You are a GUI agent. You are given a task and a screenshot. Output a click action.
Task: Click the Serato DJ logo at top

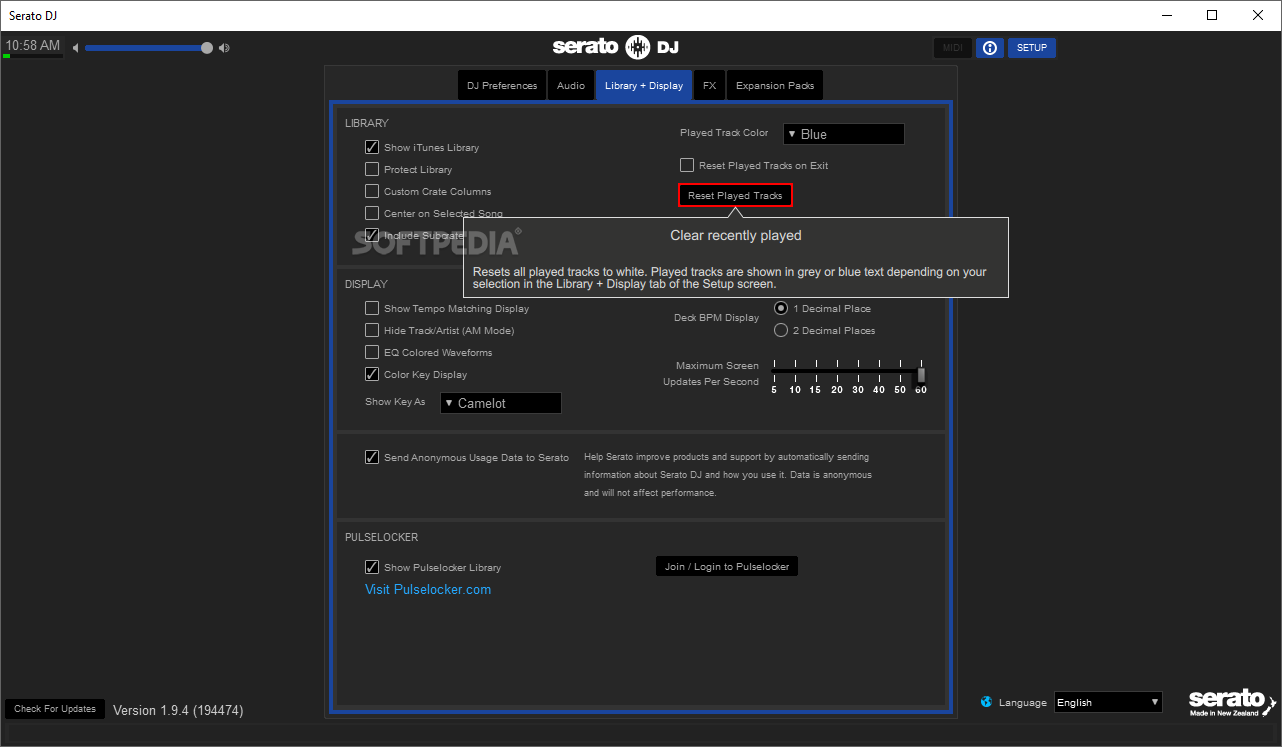tap(616, 47)
